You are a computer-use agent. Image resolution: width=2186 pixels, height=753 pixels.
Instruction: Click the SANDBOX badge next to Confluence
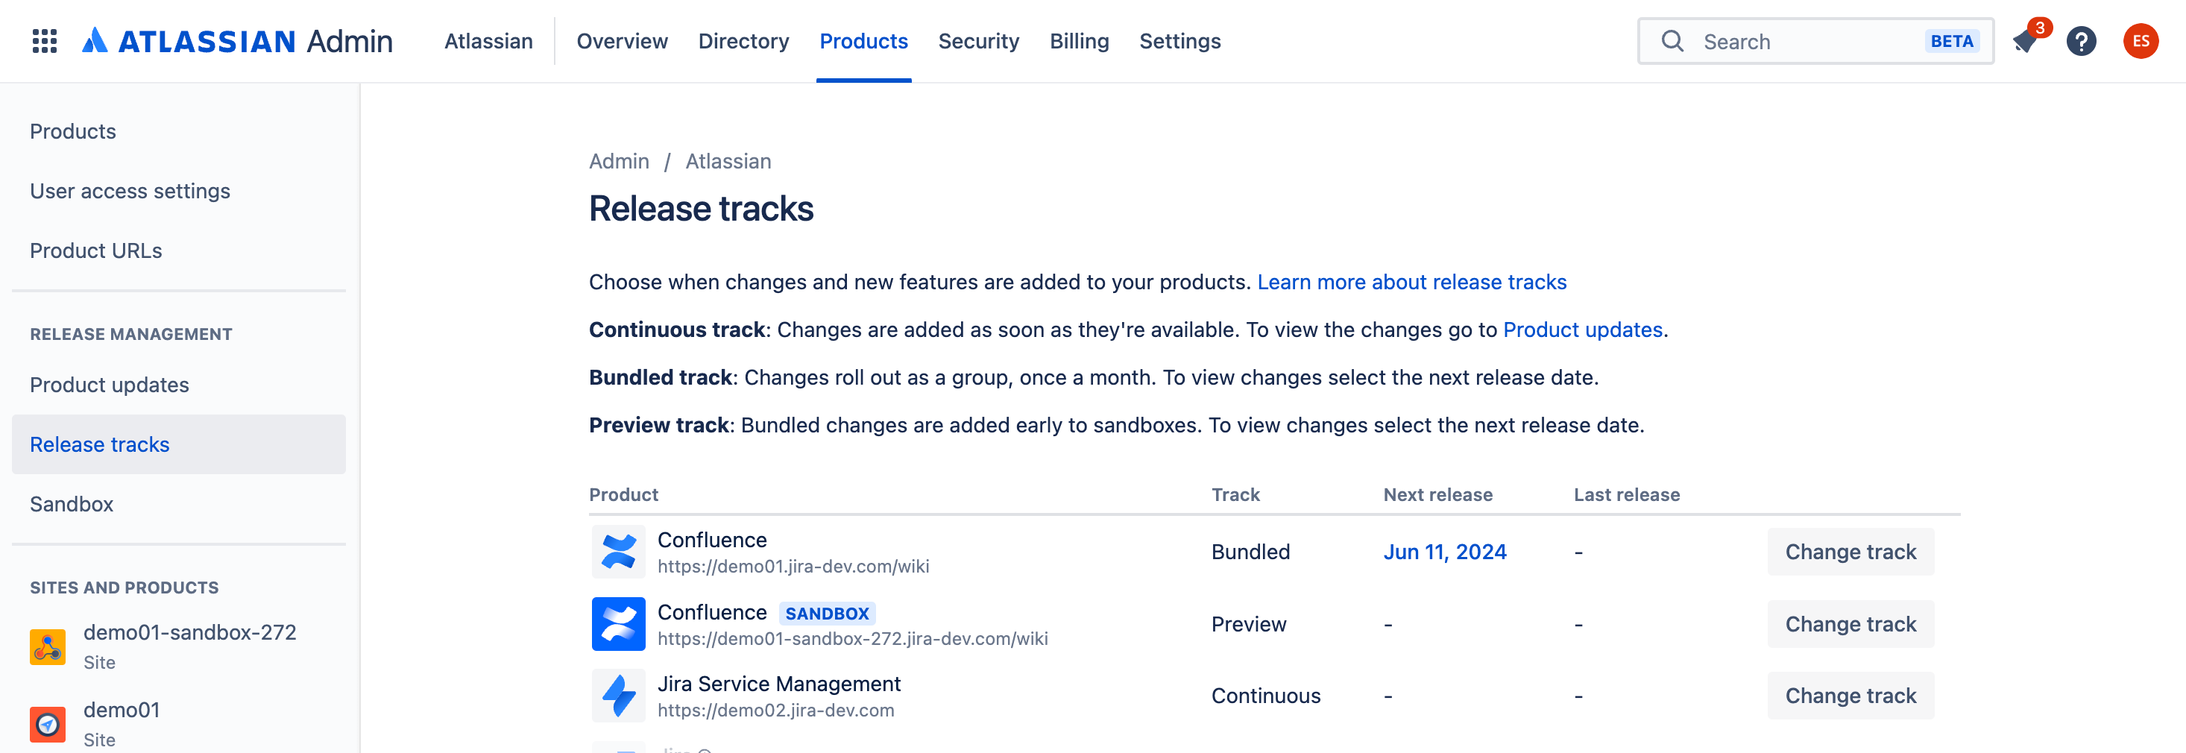pyautogui.click(x=827, y=613)
